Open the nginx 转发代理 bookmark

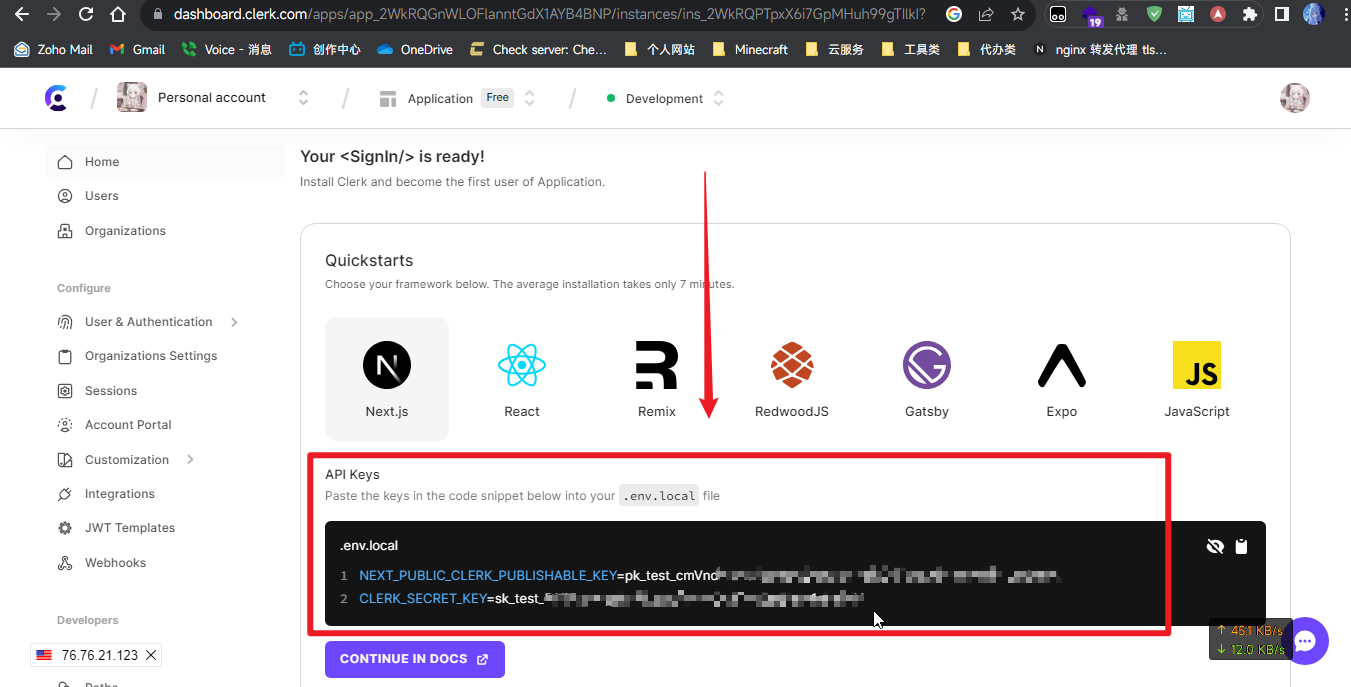coord(1099,49)
